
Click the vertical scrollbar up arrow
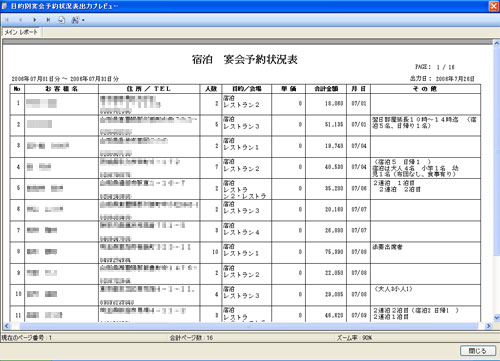click(x=496, y=43)
